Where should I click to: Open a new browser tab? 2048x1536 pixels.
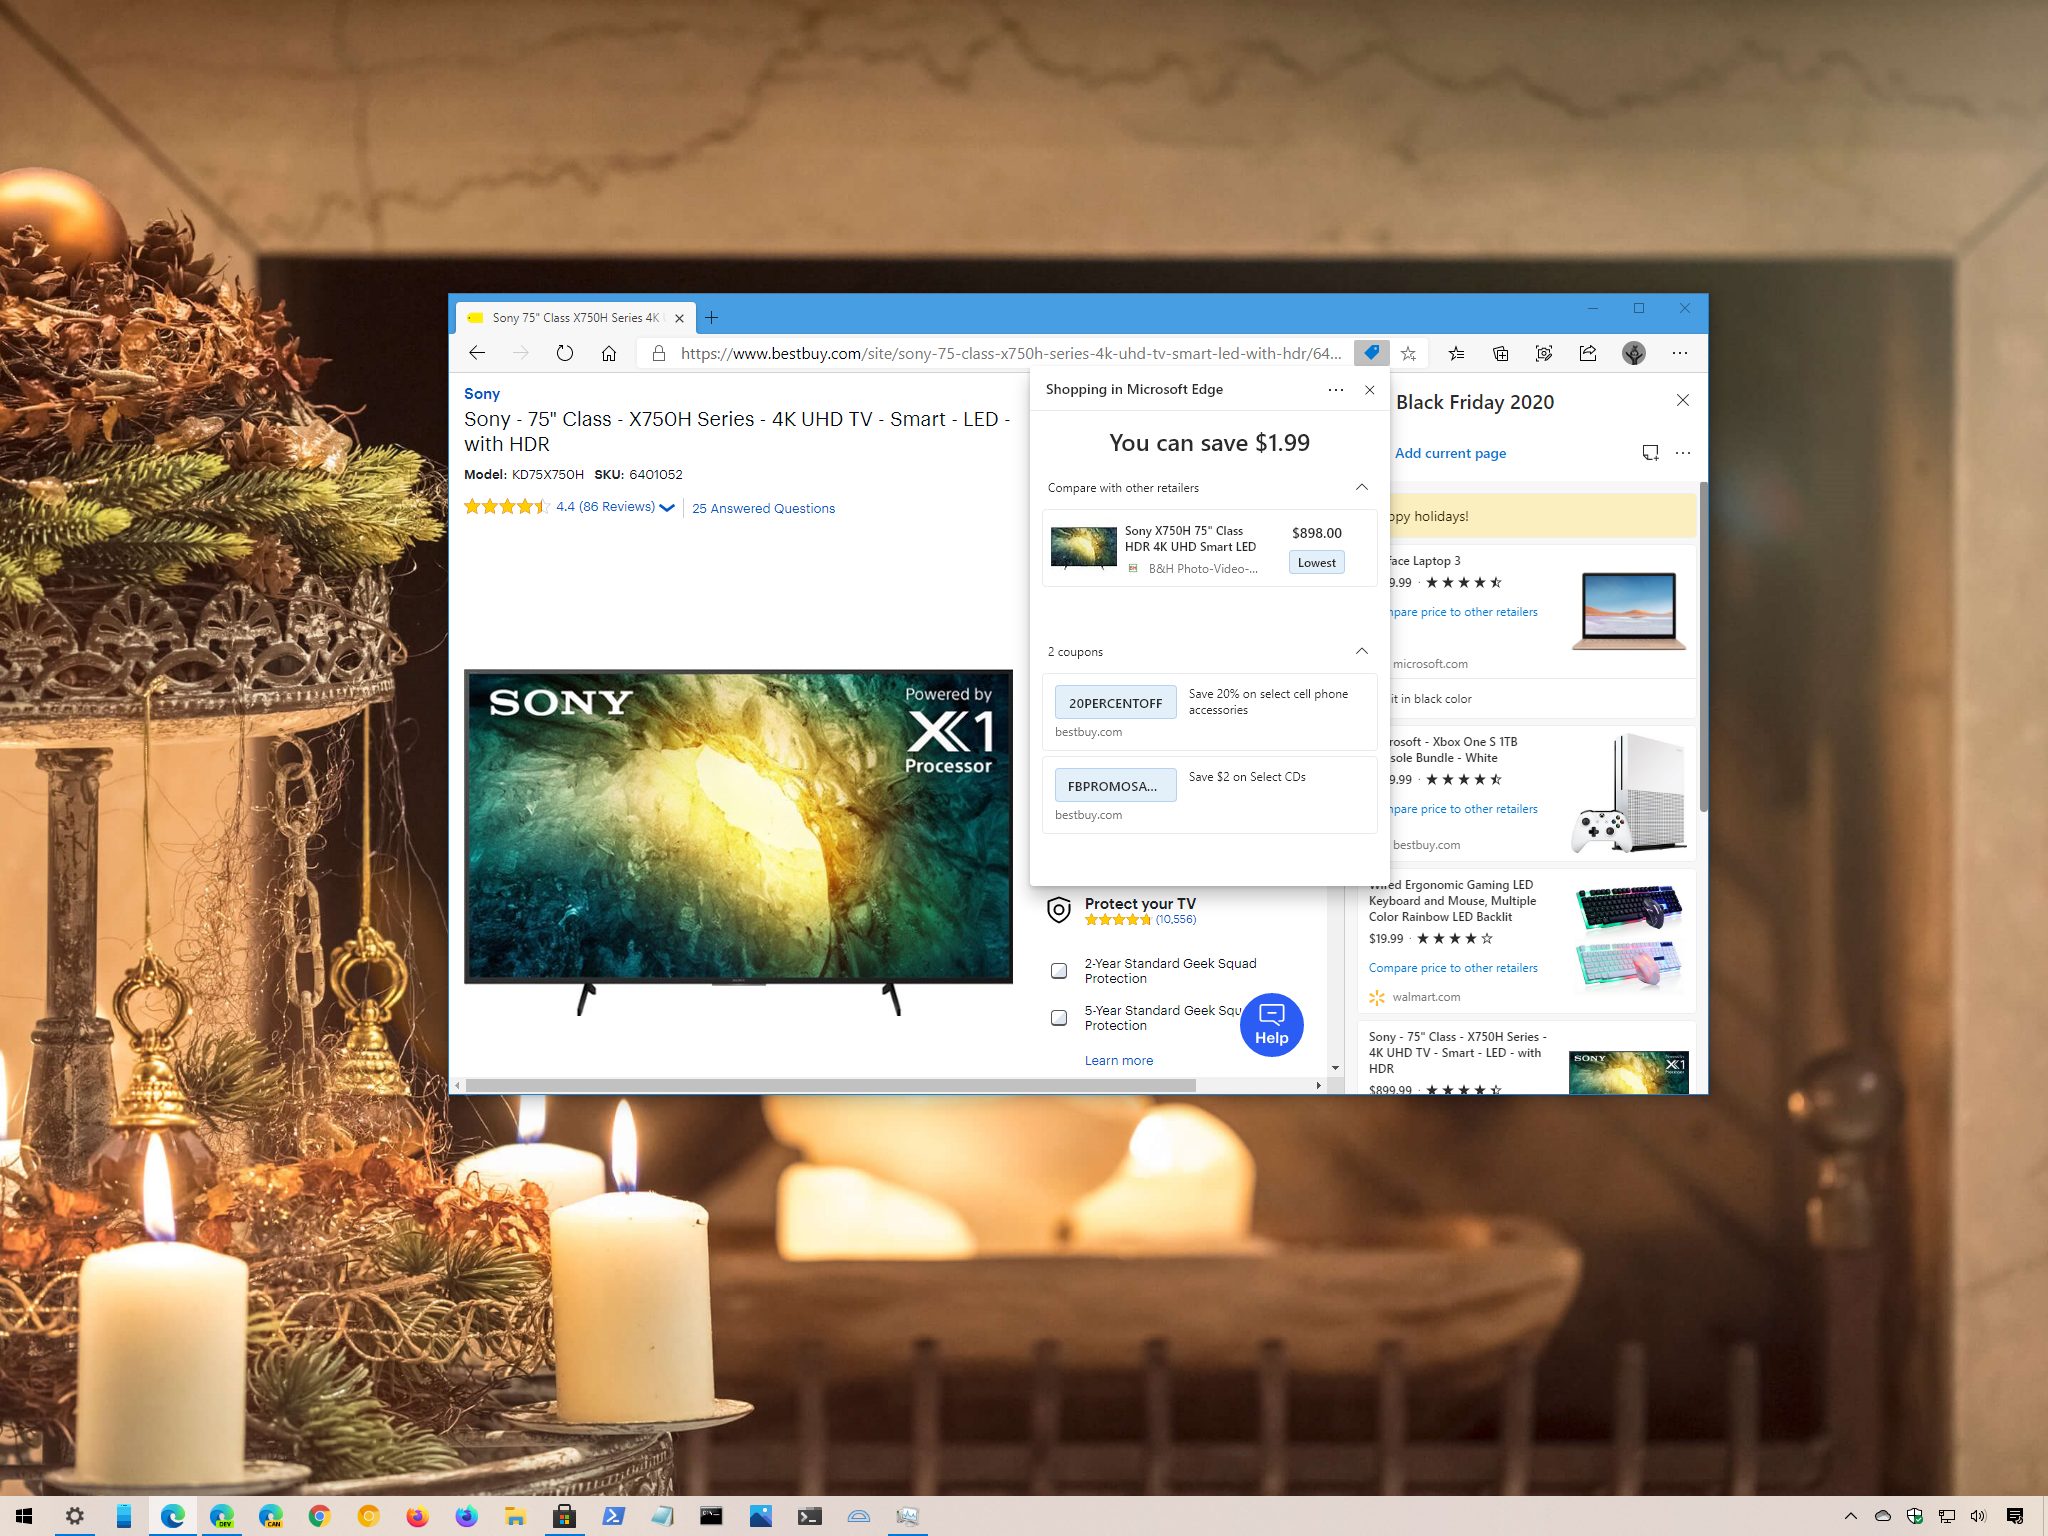(x=712, y=318)
